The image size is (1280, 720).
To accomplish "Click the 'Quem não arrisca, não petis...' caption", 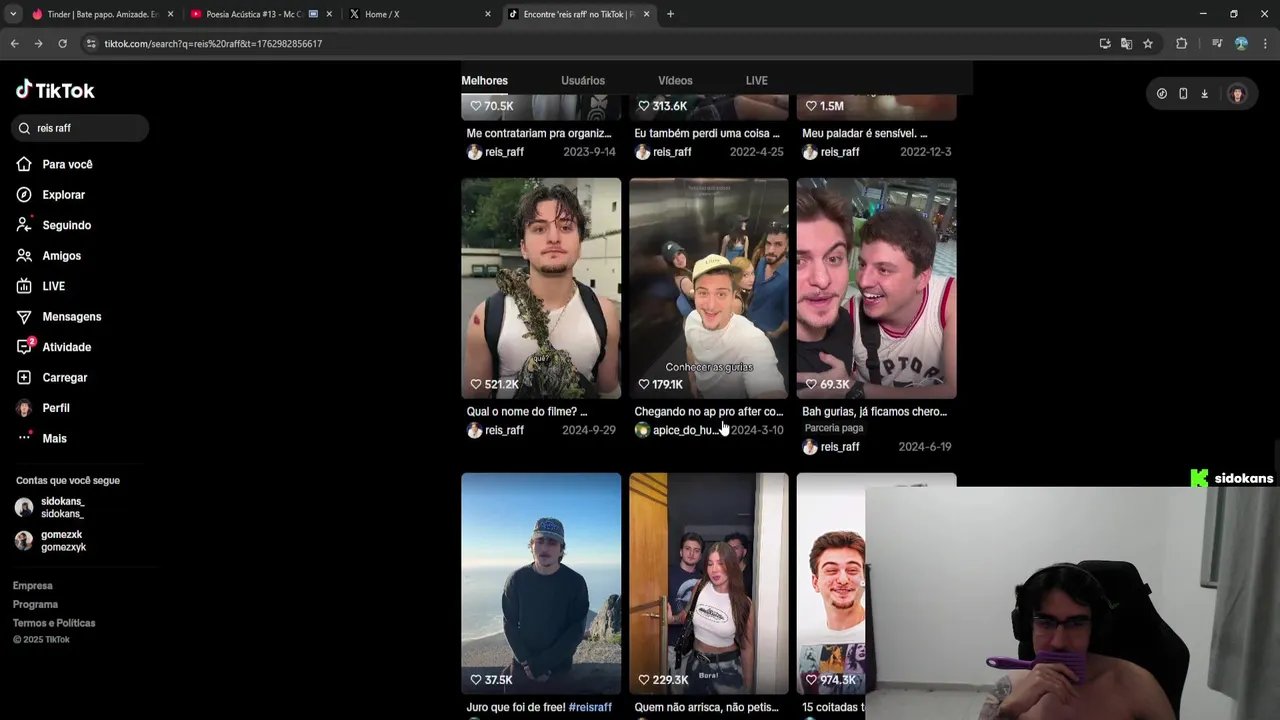I will click(706, 707).
